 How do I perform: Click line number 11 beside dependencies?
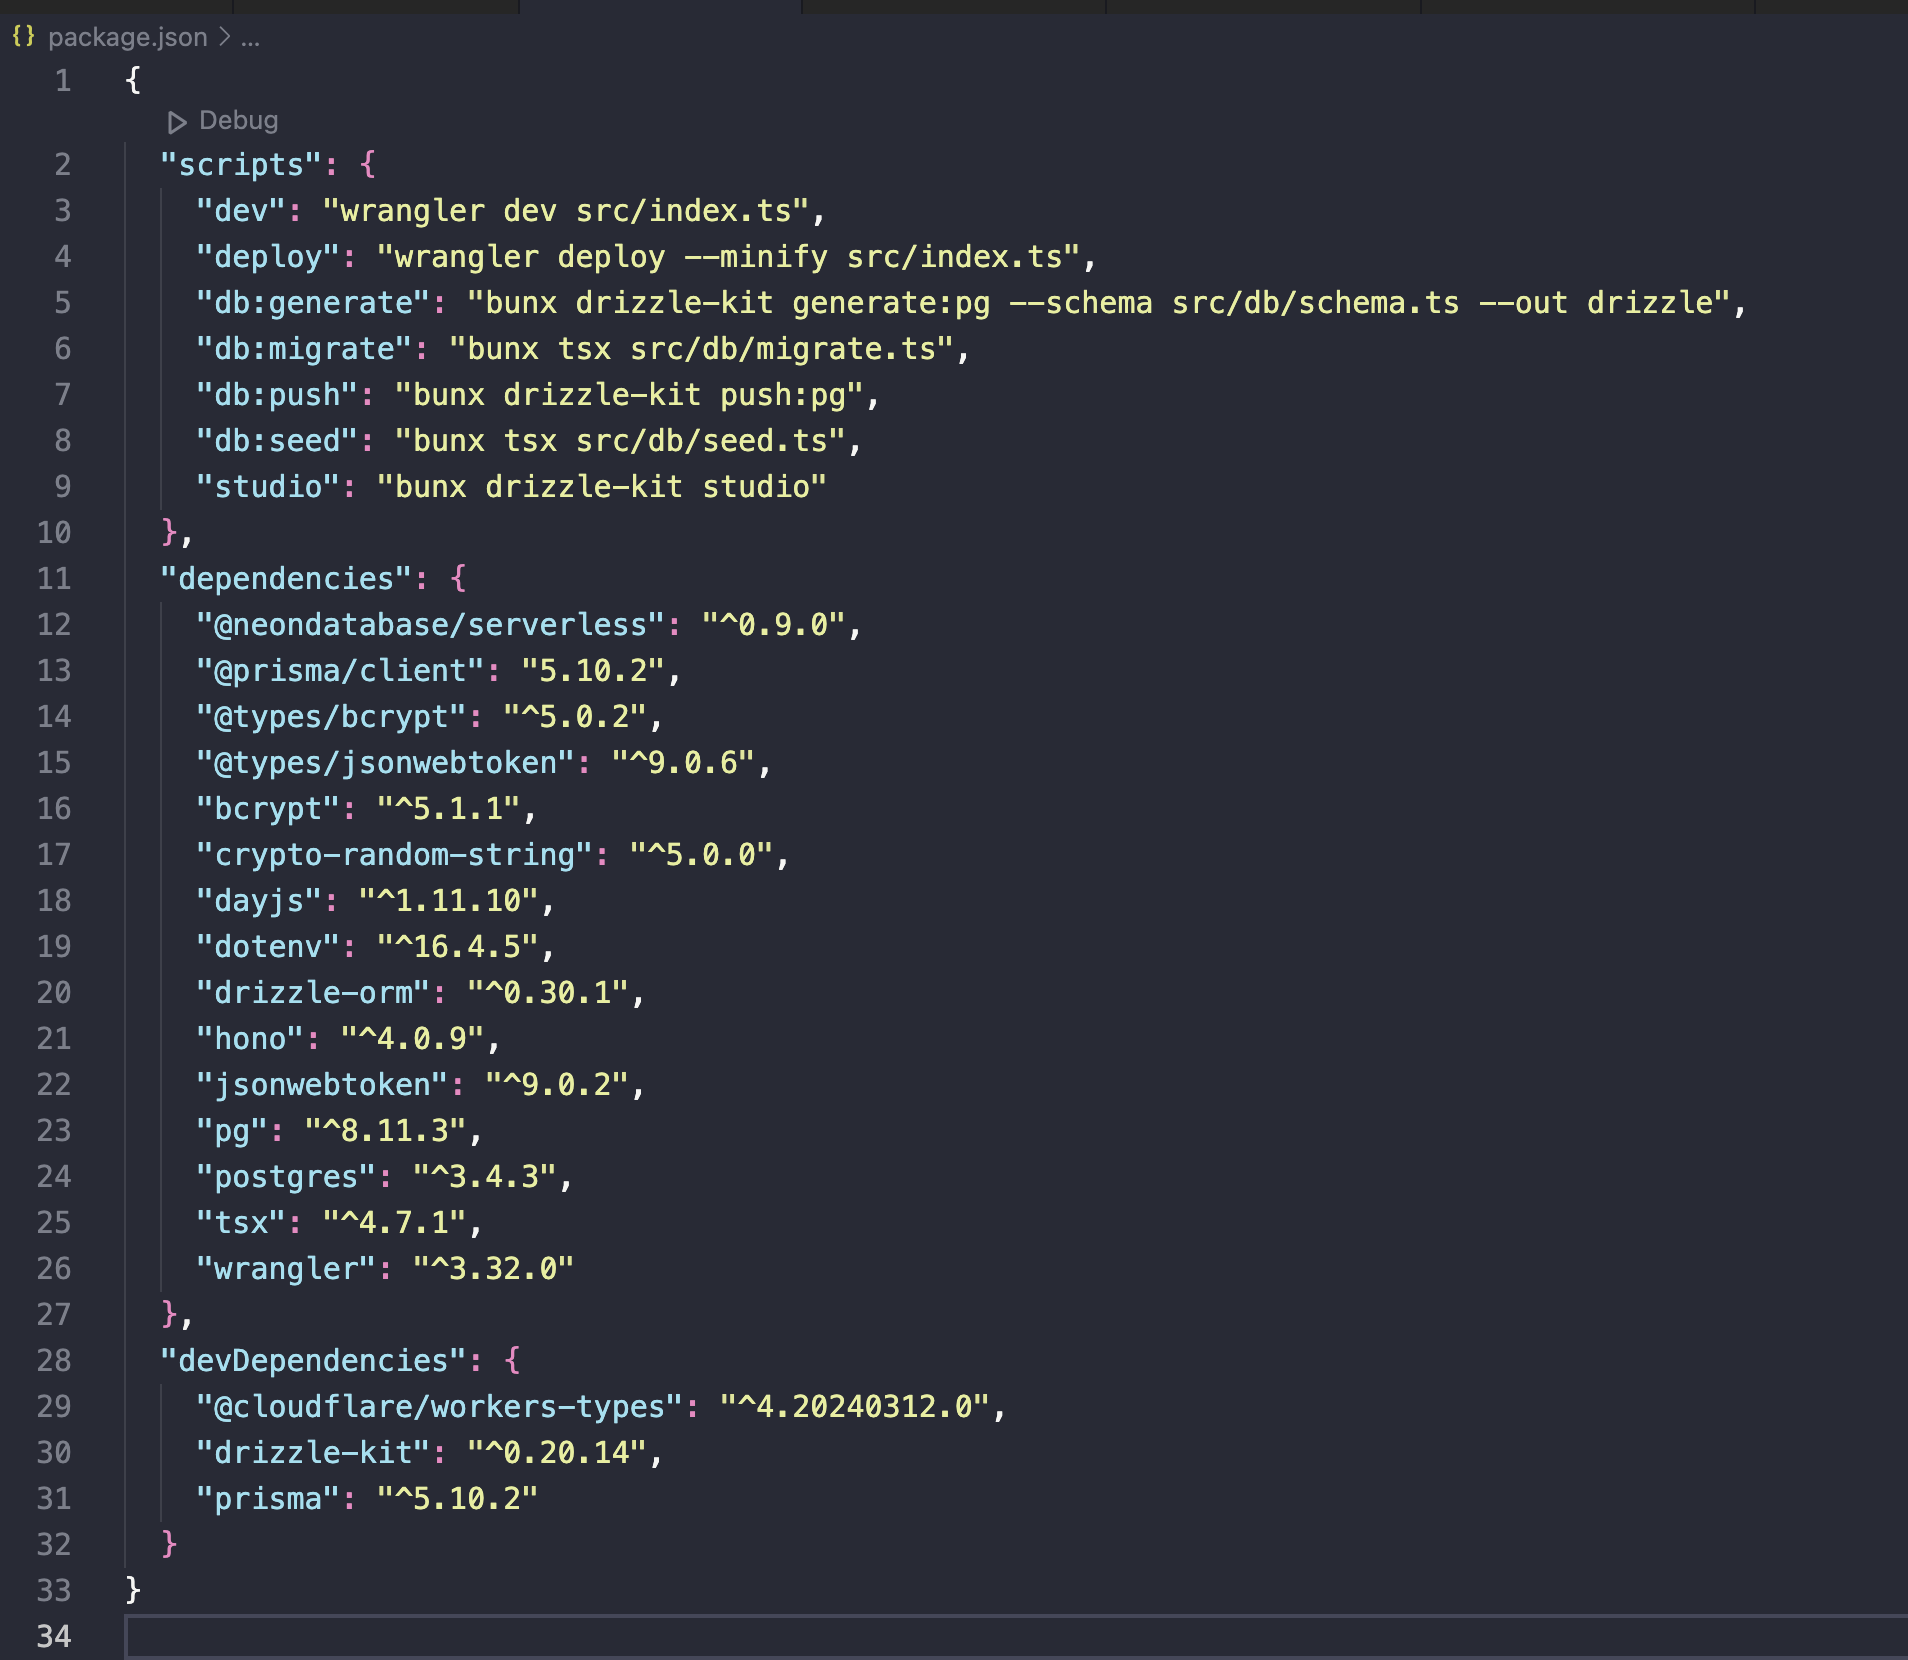click(x=54, y=579)
